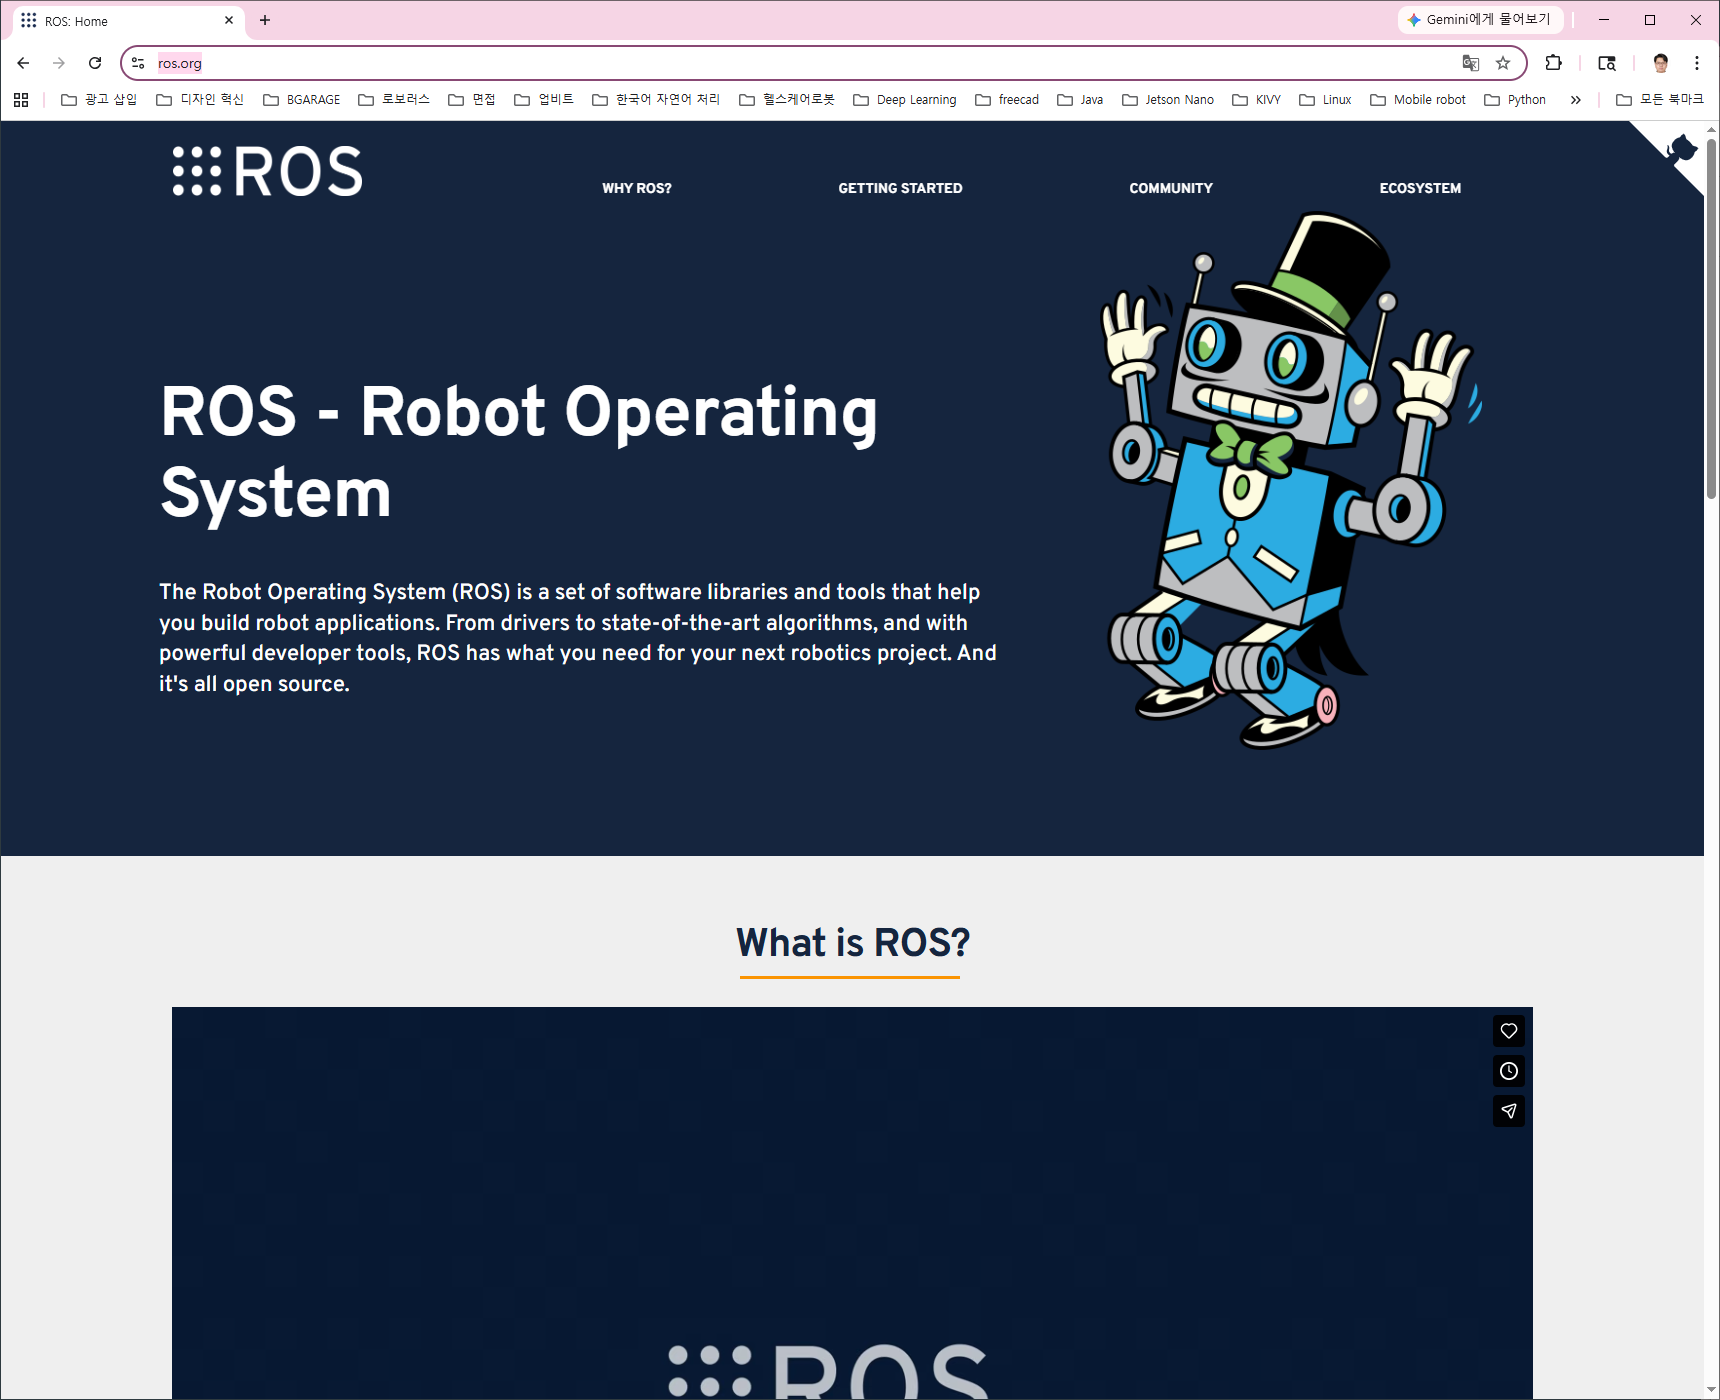Open the Linux bookmark folder
Viewport: 1720px width, 1400px height.
[x=1325, y=100]
